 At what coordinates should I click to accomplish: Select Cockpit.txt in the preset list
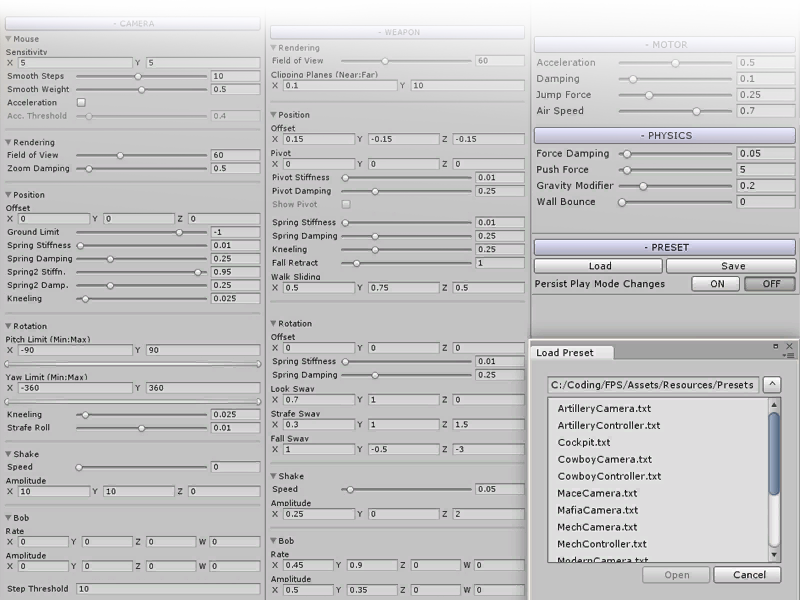pos(584,442)
